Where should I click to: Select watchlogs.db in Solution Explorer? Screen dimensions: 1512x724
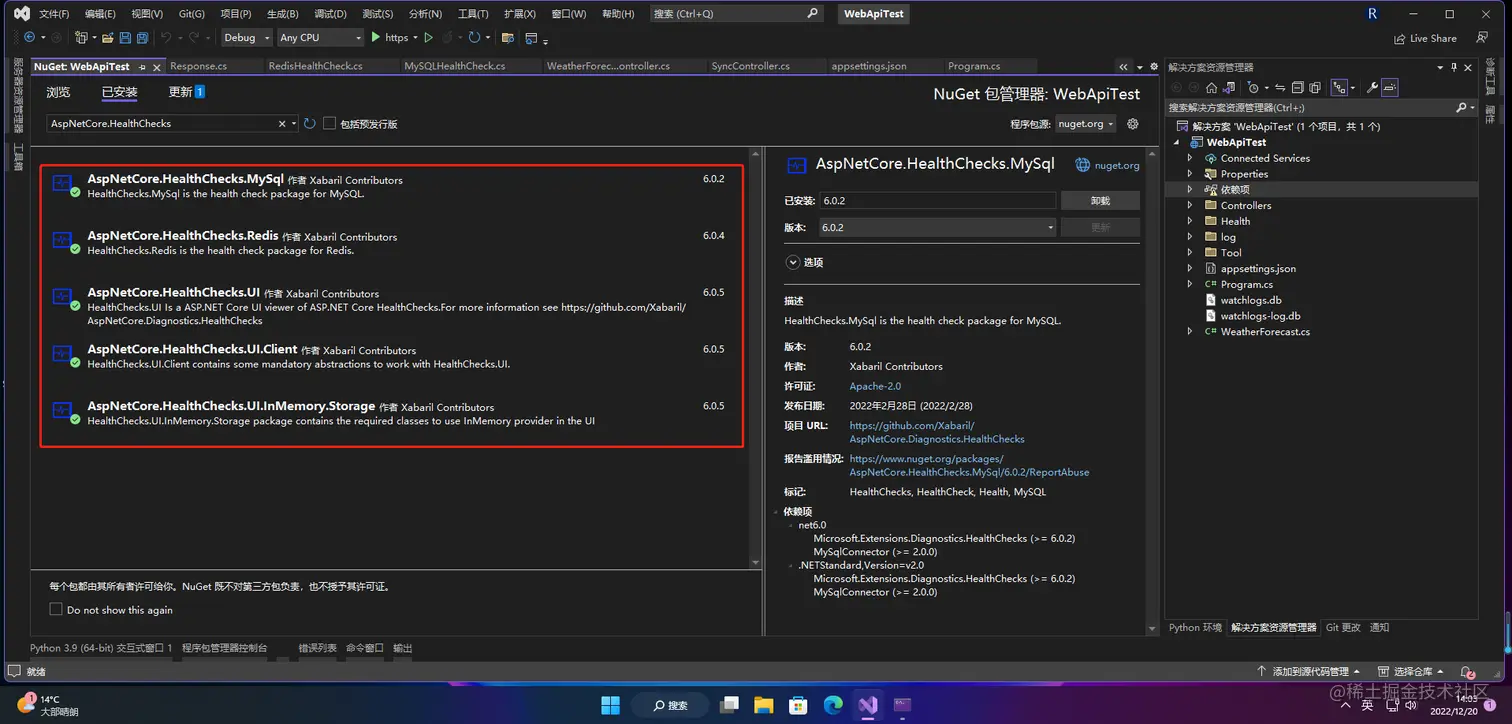(x=1250, y=300)
